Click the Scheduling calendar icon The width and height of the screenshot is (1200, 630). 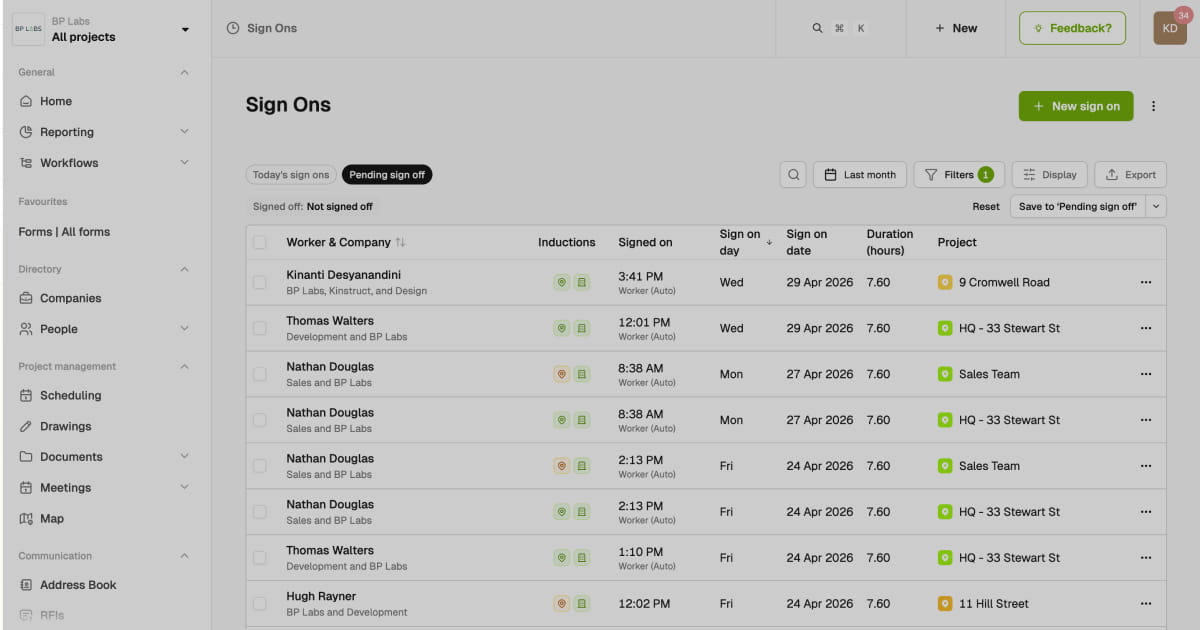click(x=26, y=395)
